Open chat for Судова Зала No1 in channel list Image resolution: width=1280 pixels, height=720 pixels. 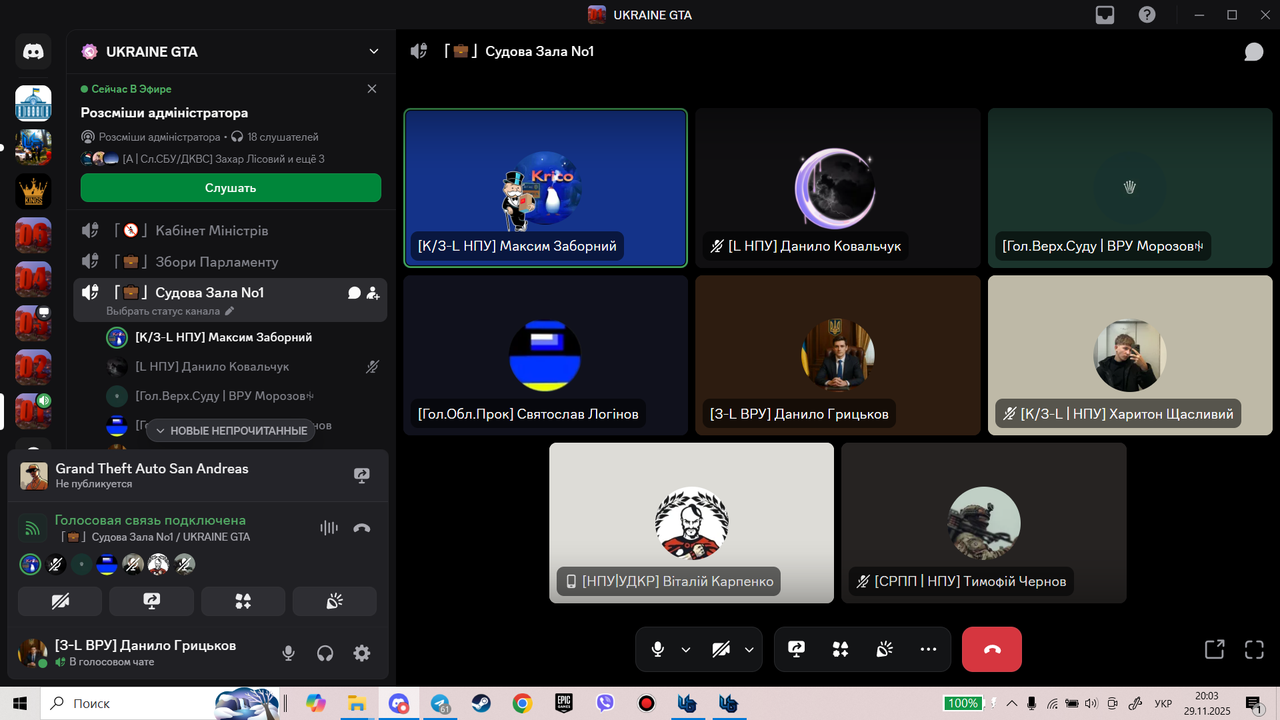coord(354,293)
